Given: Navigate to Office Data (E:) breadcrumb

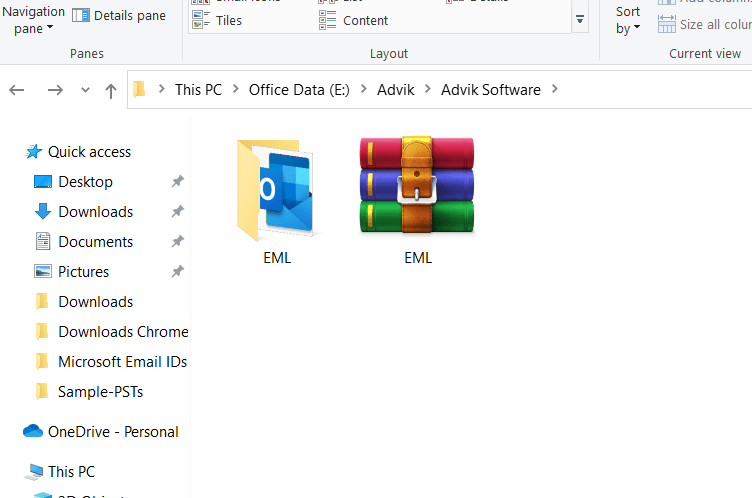Looking at the screenshot, I should pos(299,90).
